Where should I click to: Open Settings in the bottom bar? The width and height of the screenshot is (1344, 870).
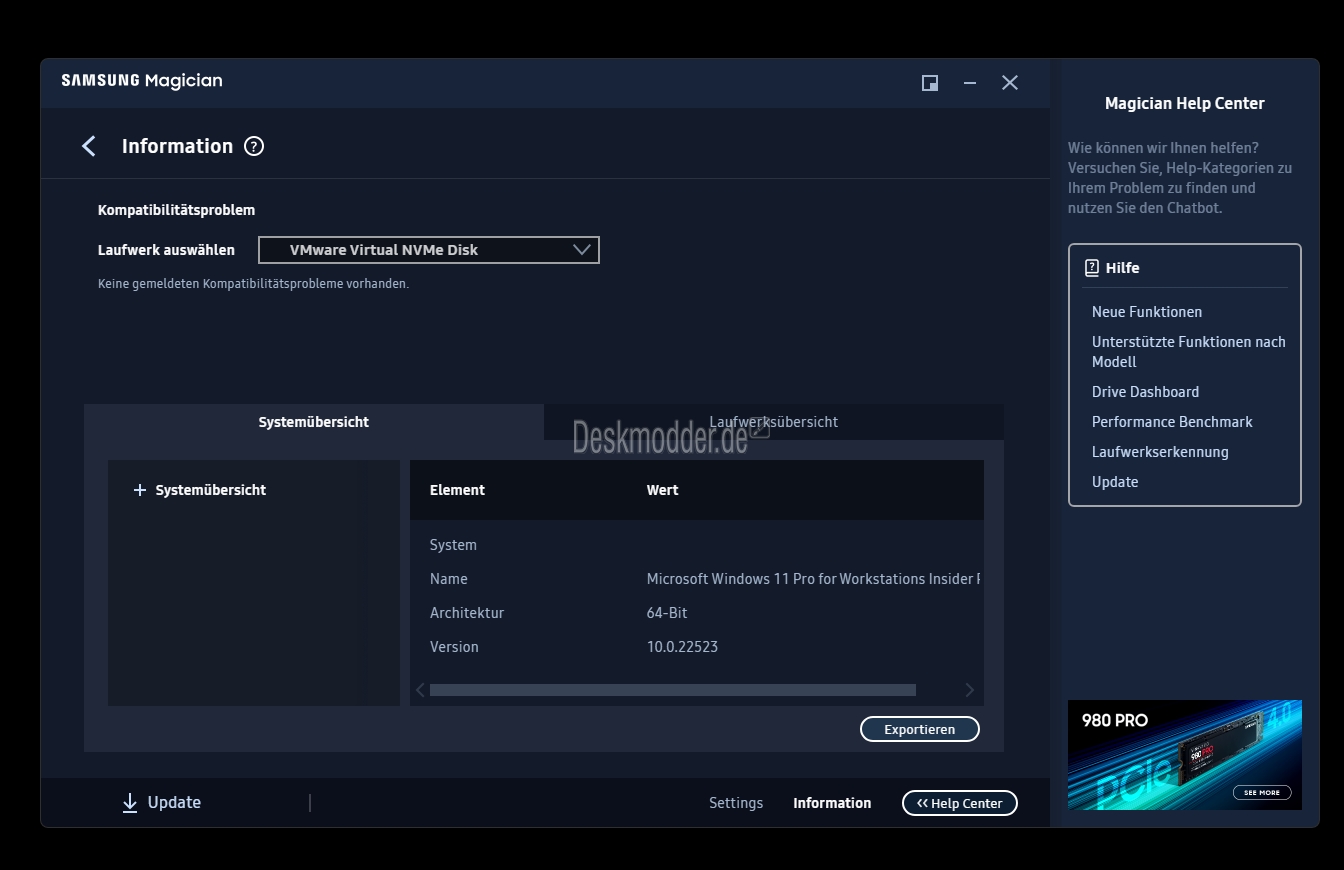736,803
